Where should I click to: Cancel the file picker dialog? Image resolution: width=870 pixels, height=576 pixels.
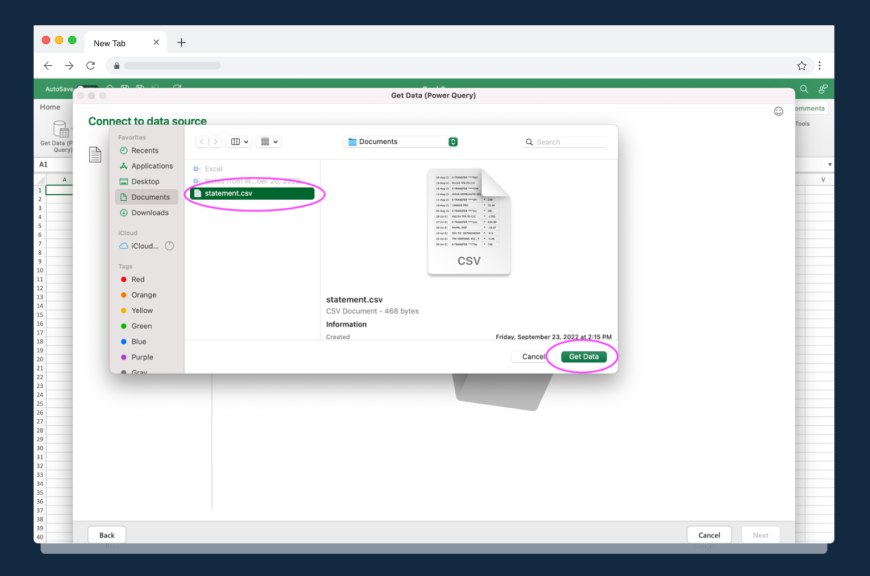click(x=533, y=356)
